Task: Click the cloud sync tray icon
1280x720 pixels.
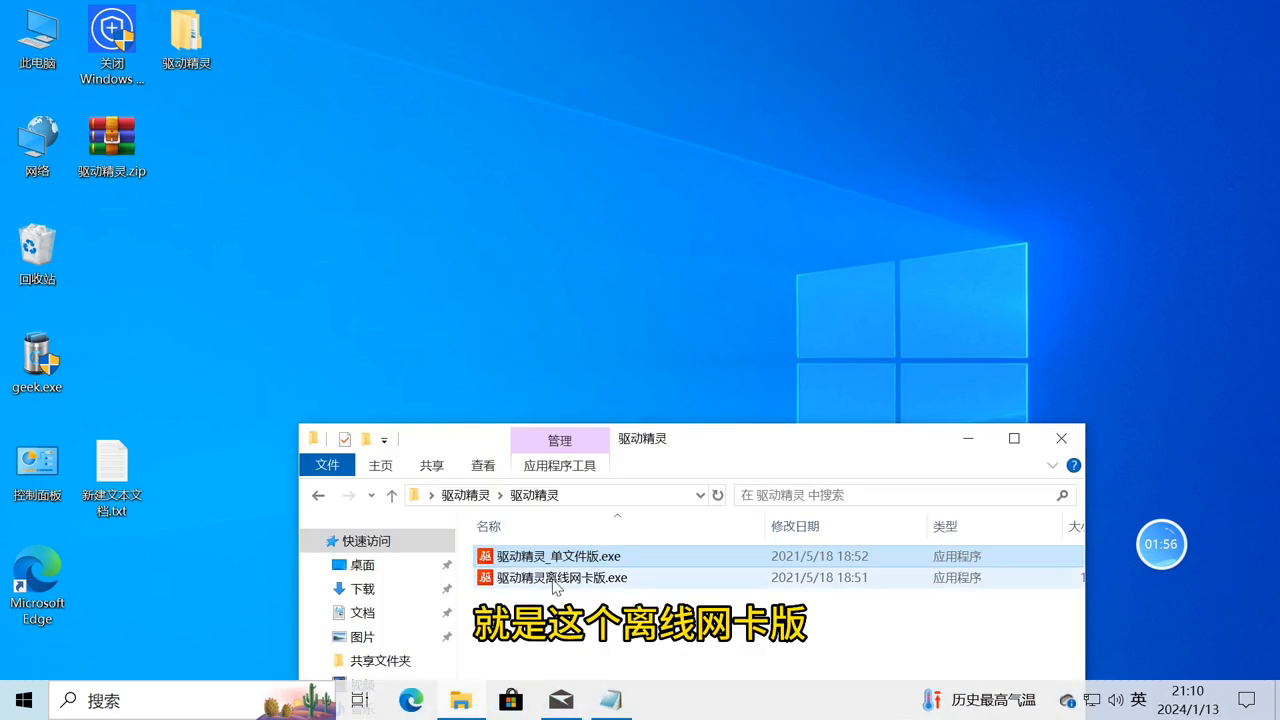Action: click(x=1068, y=700)
